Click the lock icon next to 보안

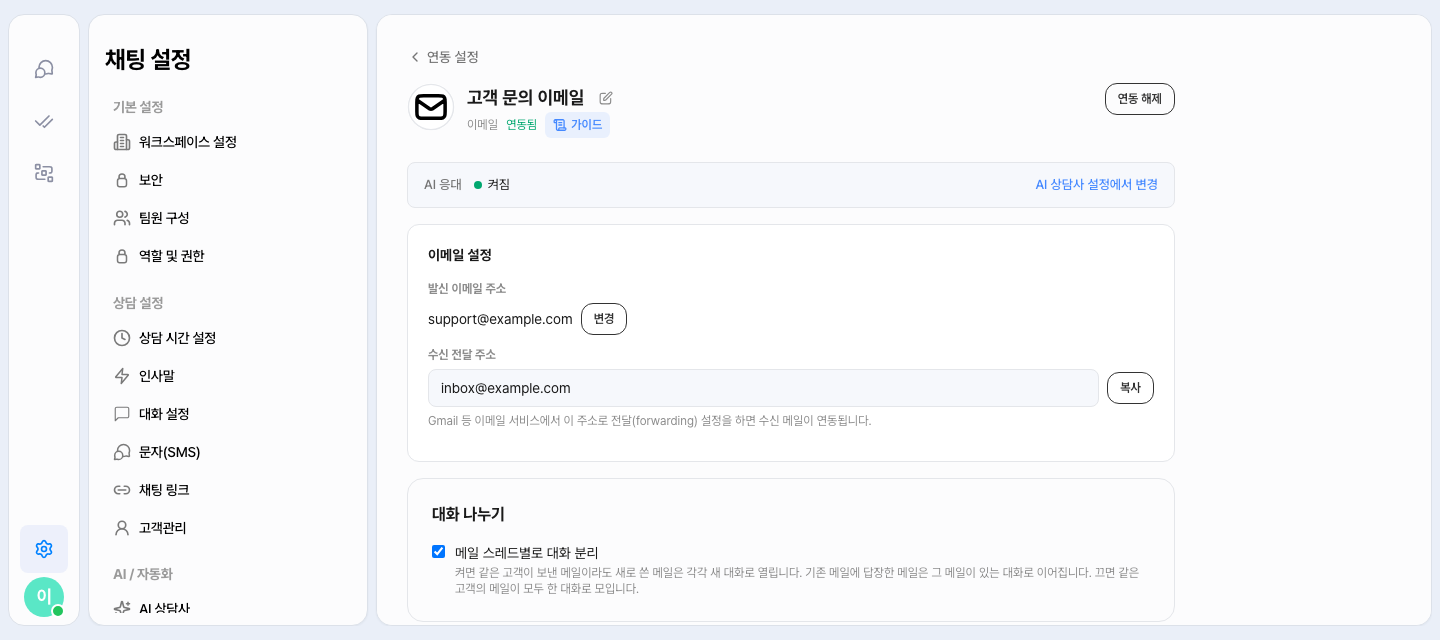pyautogui.click(x=122, y=180)
